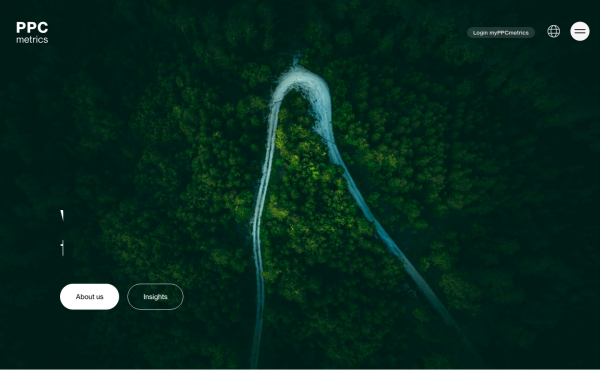The image size is (600, 375).
Task: Go to the About us page
Action: point(90,297)
